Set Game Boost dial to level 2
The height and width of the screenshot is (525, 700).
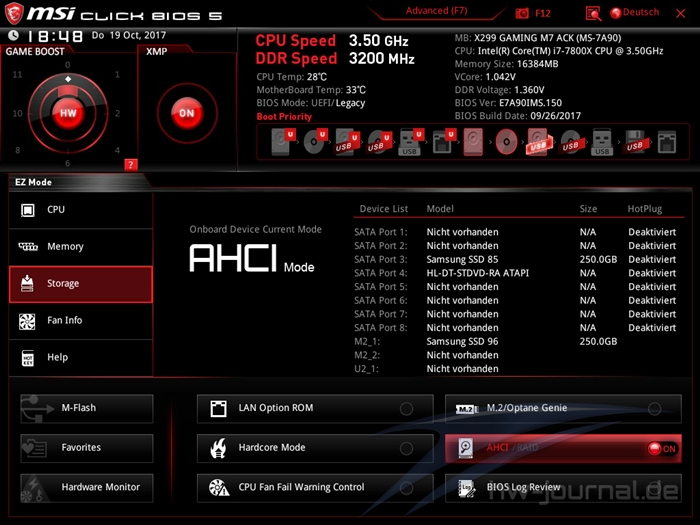point(117,113)
